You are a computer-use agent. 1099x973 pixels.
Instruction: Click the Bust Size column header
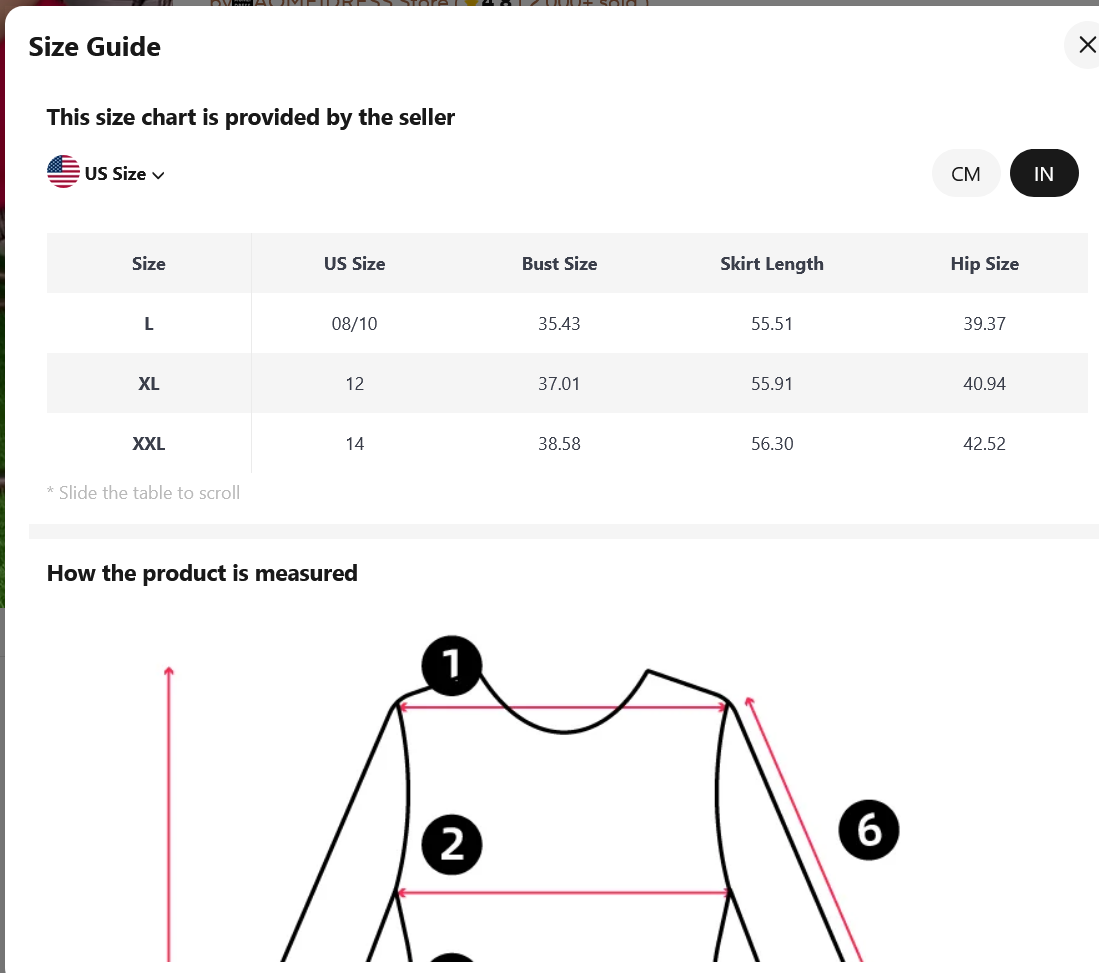(559, 264)
